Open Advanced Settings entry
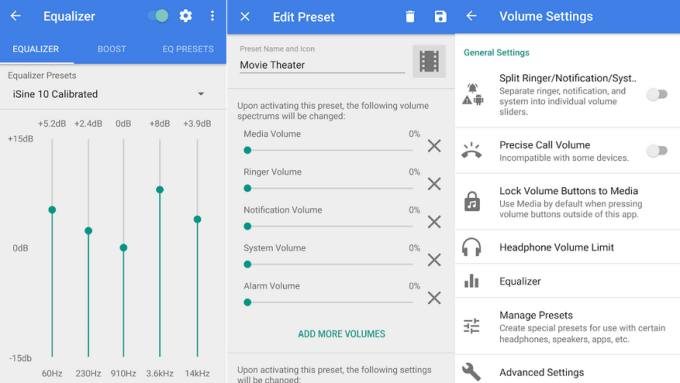680x383 pixels. (568, 372)
